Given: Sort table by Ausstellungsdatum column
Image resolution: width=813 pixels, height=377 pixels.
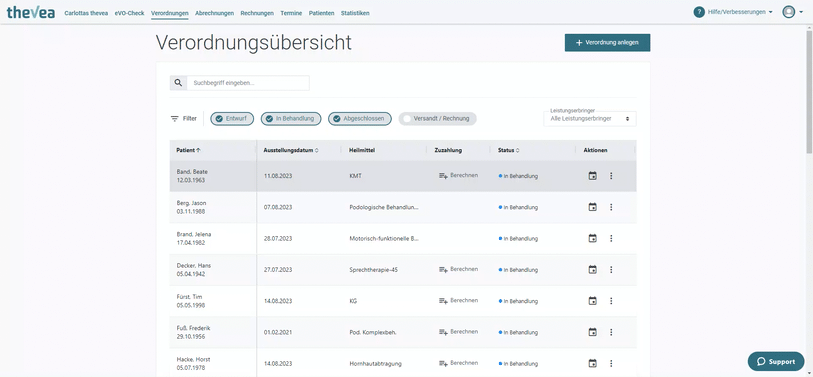Looking at the screenshot, I should point(291,150).
